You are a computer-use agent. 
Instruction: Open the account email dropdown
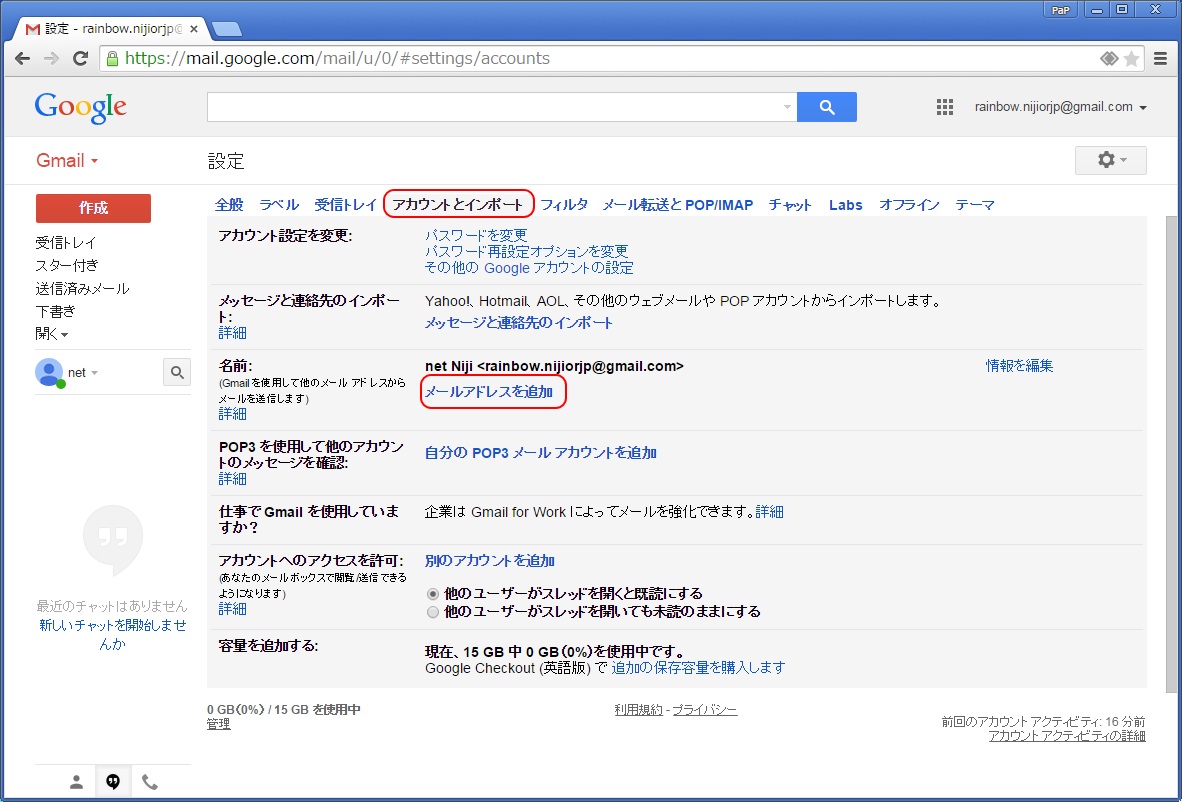pyautogui.click(x=1061, y=107)
